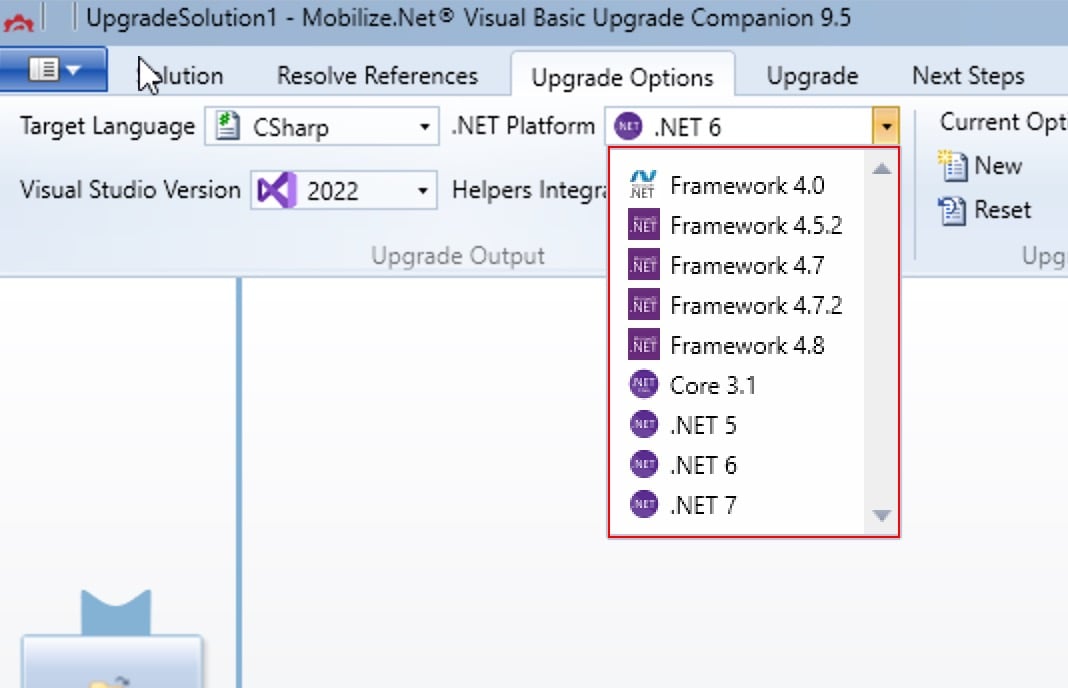Image resolution: width=1068 pixels, height=688 pixels.
Task: Open the application menu button at top left
Action: point(52,71)
